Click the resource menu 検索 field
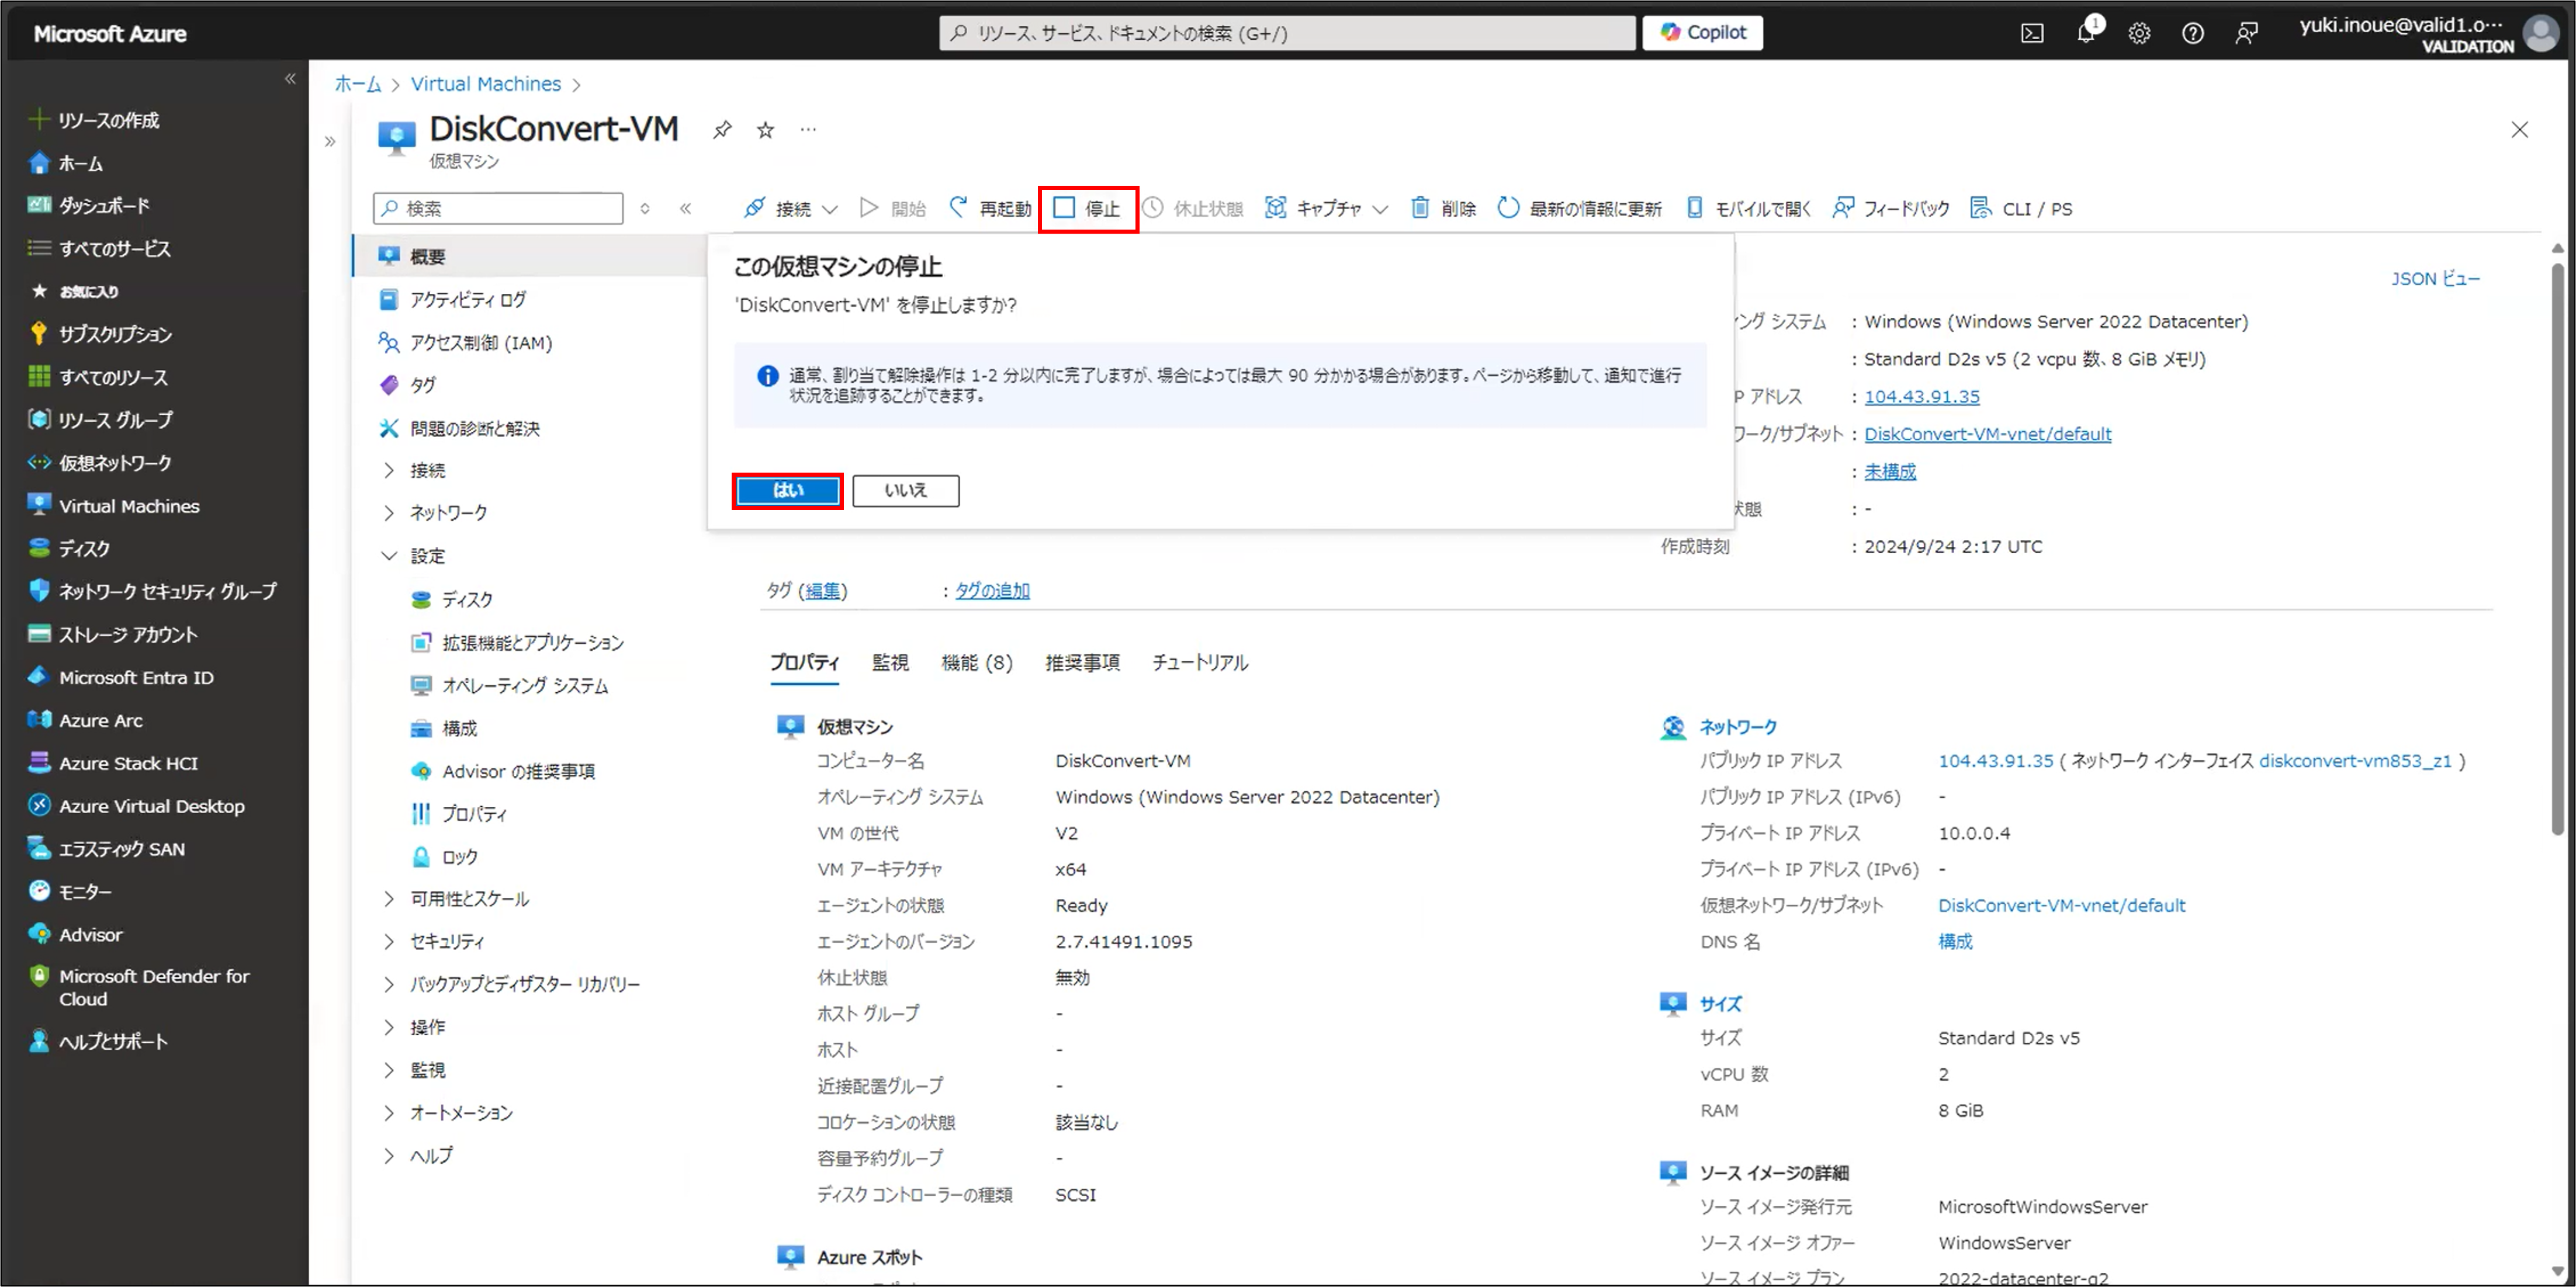Image resolution: width=2576 pixels, height=1287 pixels. click(498, 208)
